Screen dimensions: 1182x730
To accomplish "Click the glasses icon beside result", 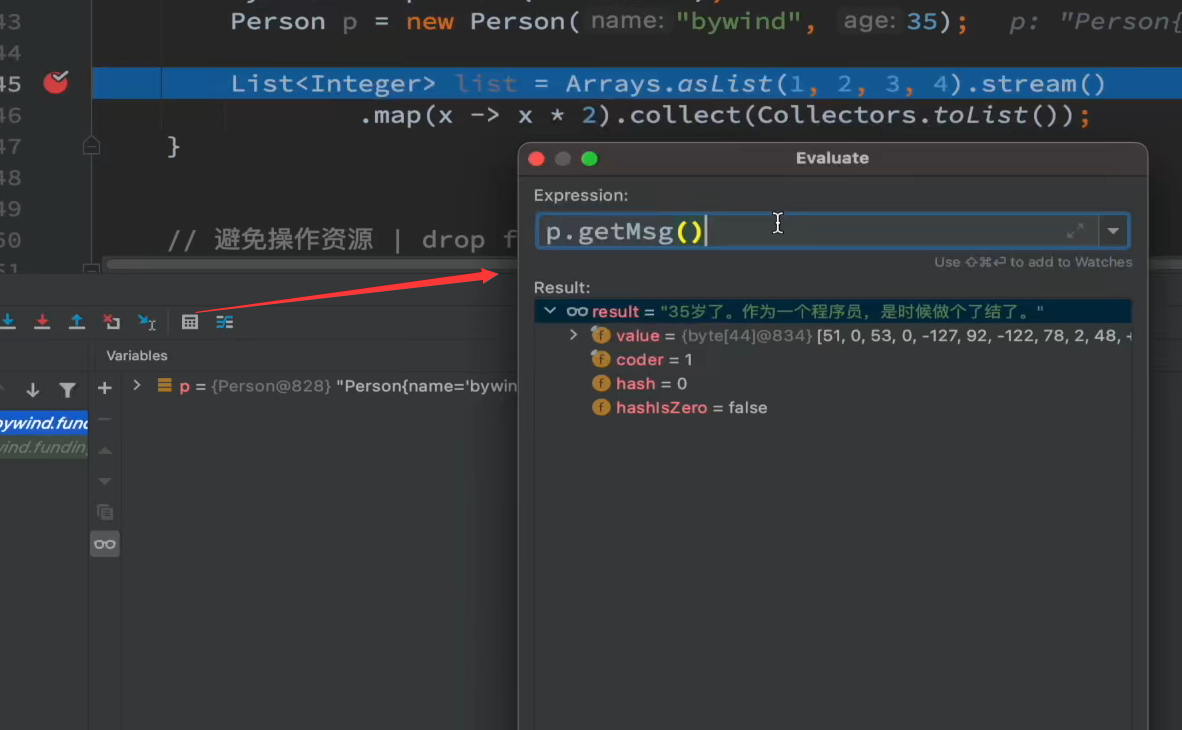I will pyautogui.click(x=577, y=311).
